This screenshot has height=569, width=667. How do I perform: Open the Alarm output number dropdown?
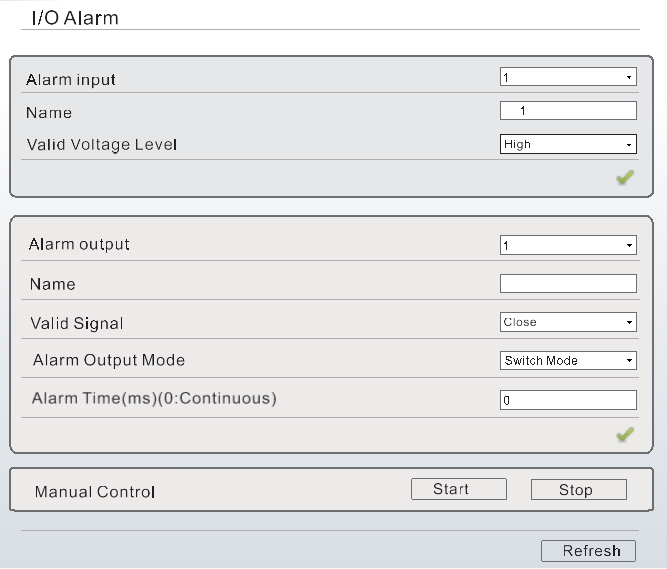568,245
